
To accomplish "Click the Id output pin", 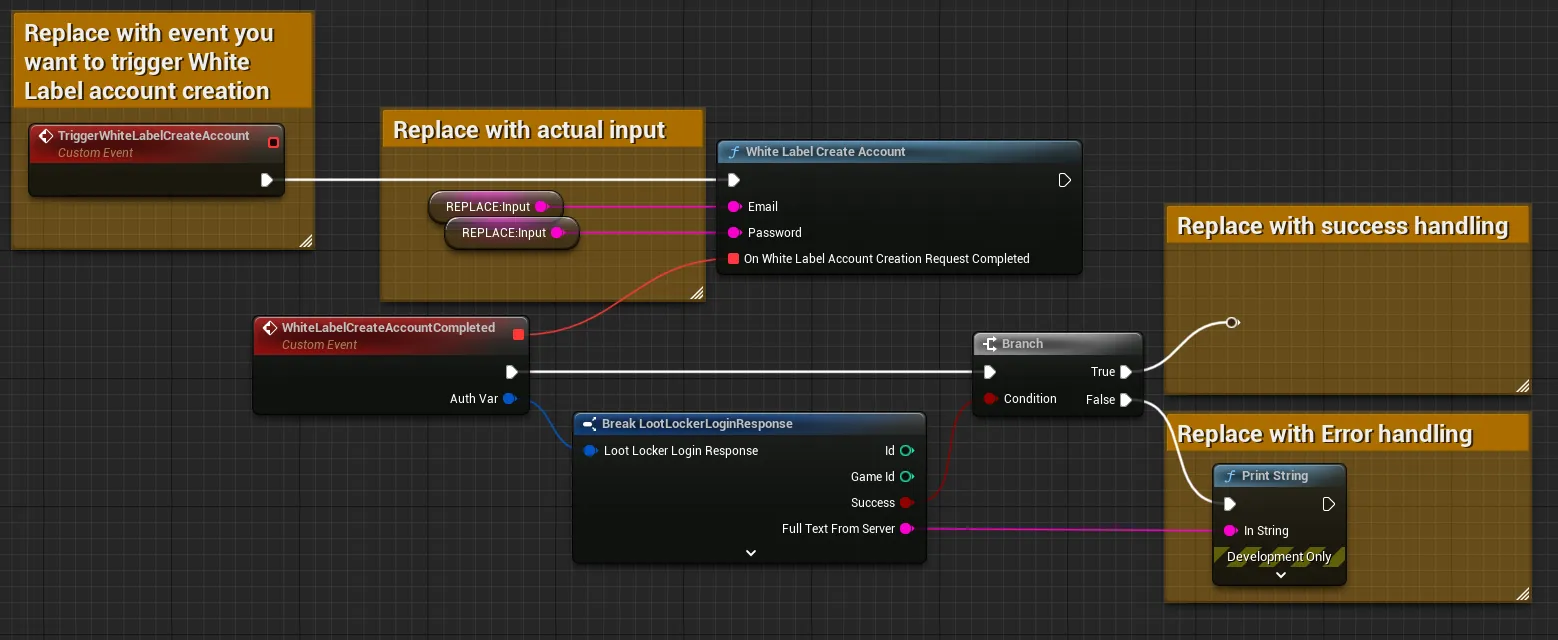I will [906, 451].
